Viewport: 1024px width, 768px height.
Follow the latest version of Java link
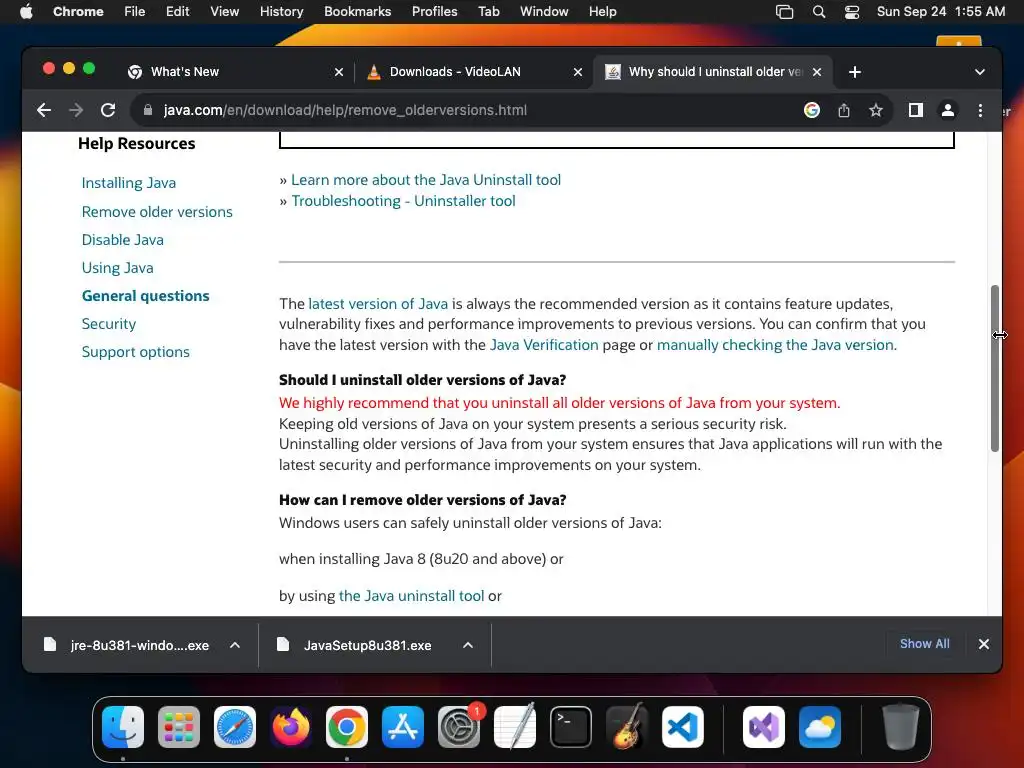(378, 304)
